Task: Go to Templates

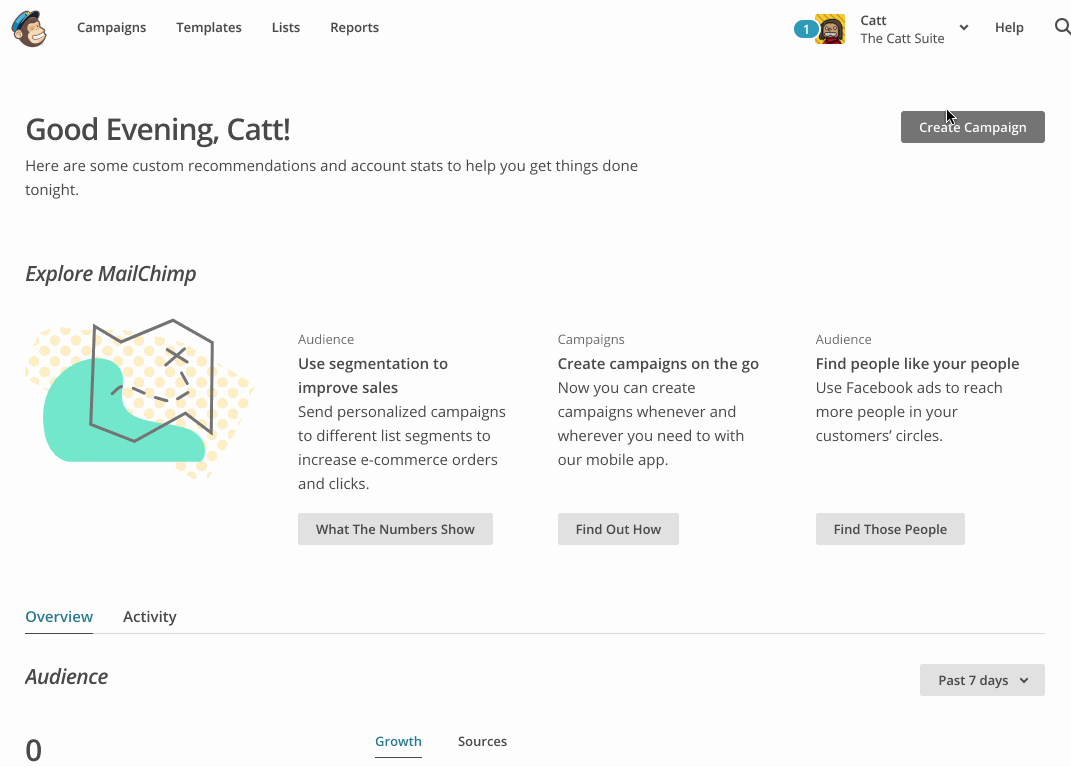Action: click(x=209, y=27)
